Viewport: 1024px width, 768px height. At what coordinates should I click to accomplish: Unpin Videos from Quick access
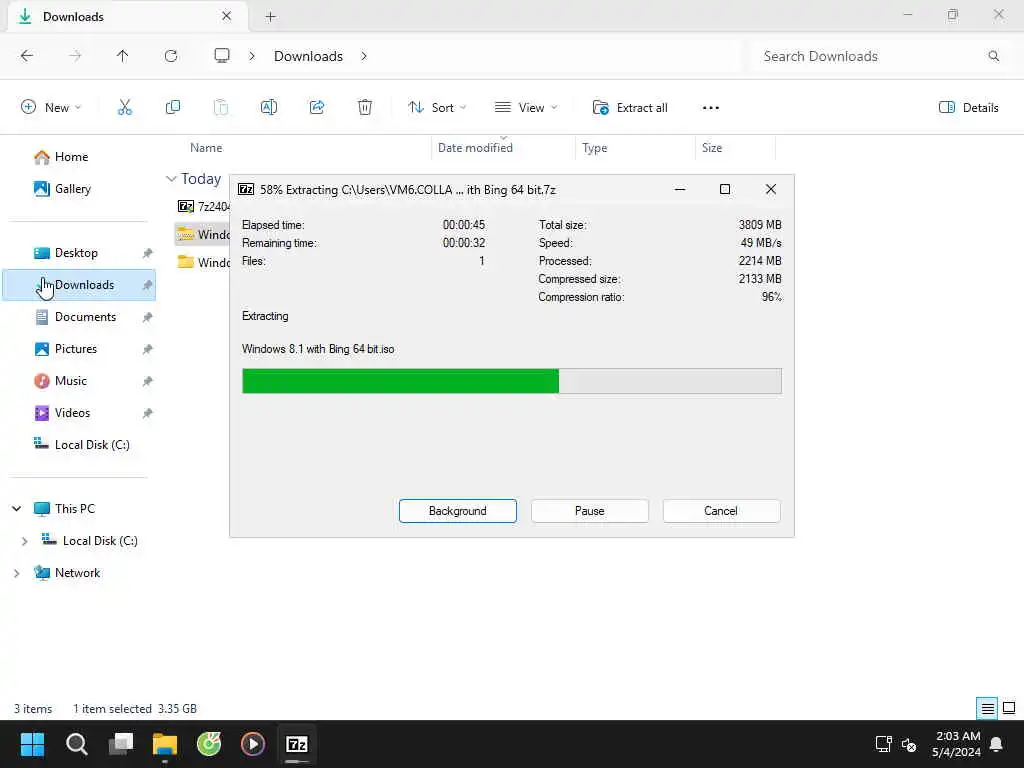(x=148, y=413)
